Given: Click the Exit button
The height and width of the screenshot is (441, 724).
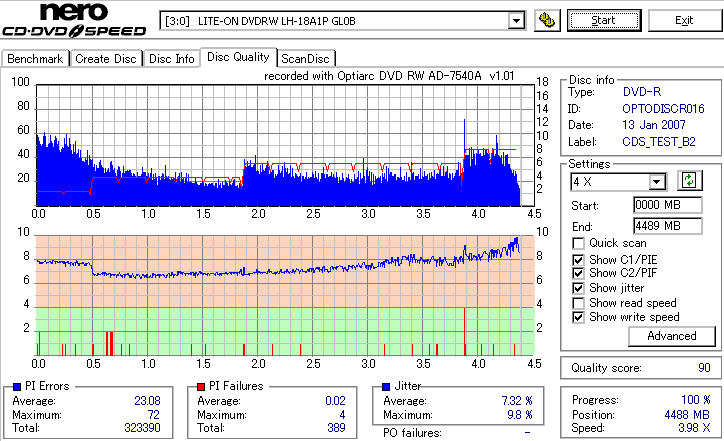Looking at the screenshot, I should [x=684, y=20].
